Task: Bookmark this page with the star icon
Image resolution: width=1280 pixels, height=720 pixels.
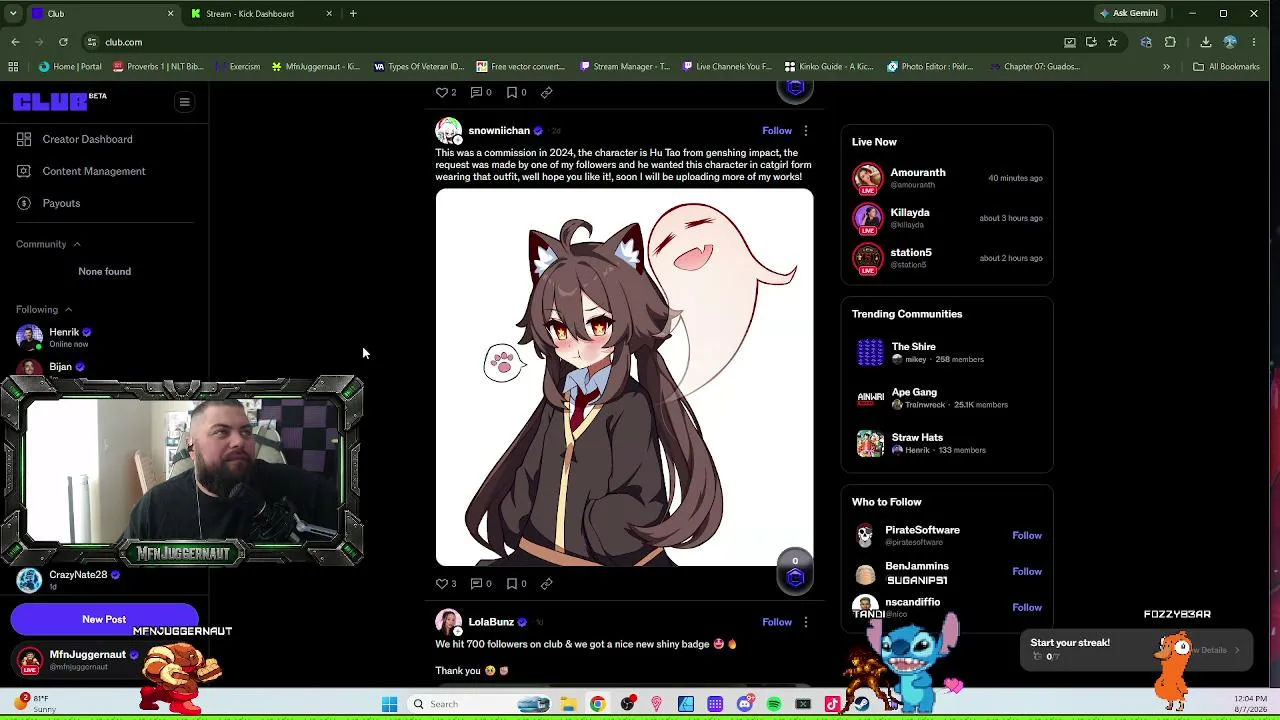Action: pos(1112,42)
